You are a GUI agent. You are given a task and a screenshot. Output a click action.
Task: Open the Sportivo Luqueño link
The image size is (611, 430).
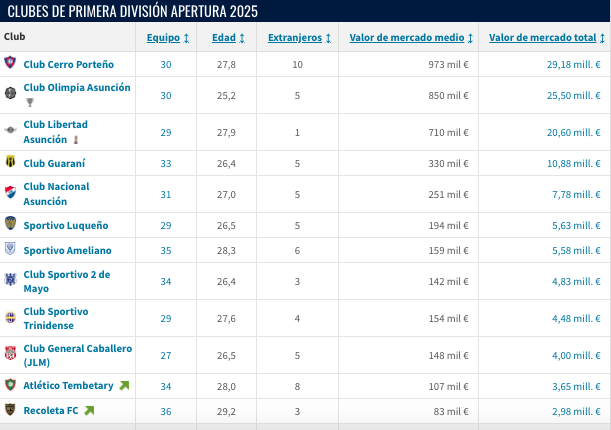[x=66, y=226]
